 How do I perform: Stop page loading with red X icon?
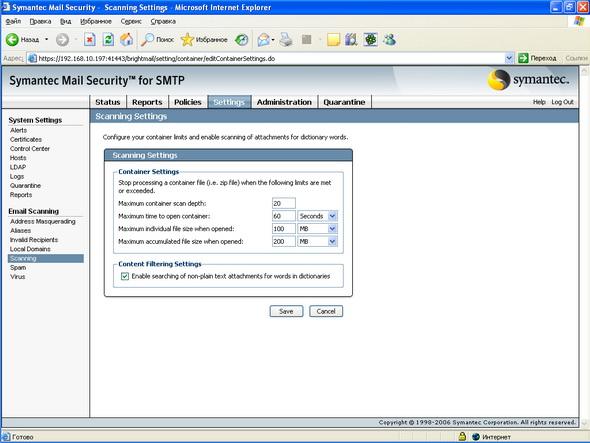click(90, 40)
